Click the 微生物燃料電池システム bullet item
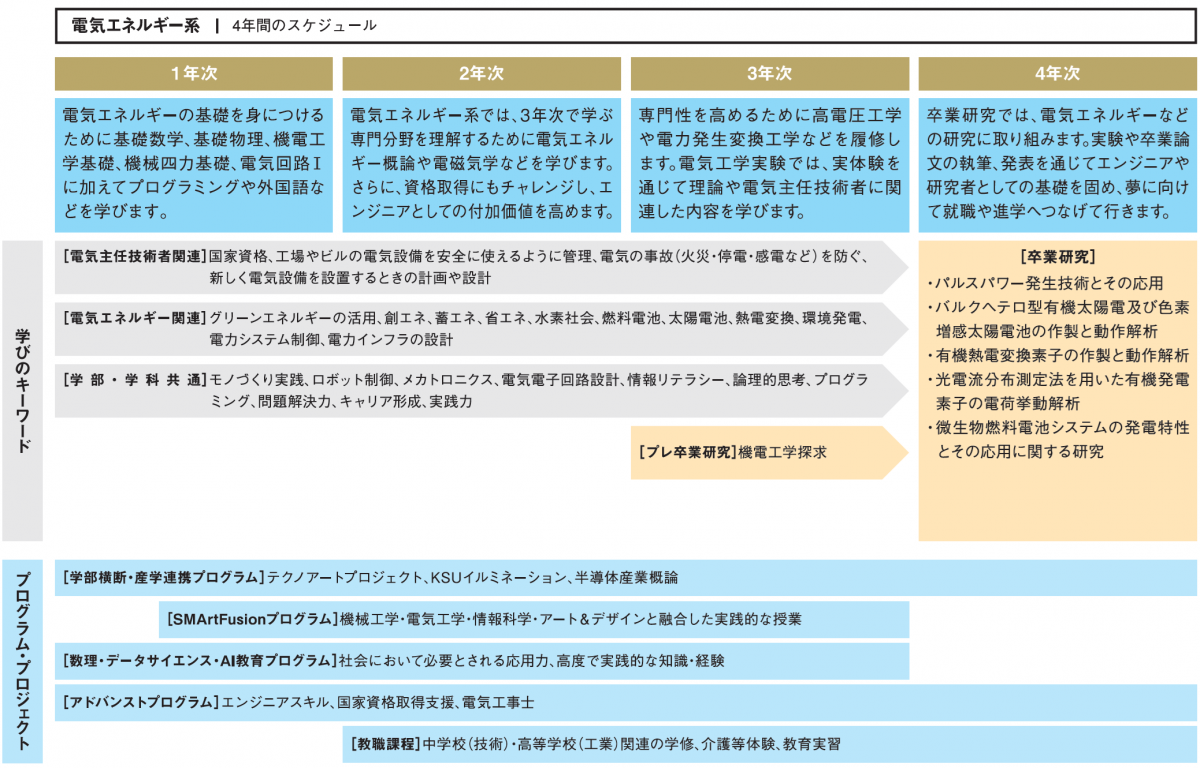This screenshot has width=1200, height=768. [1058, 439]
